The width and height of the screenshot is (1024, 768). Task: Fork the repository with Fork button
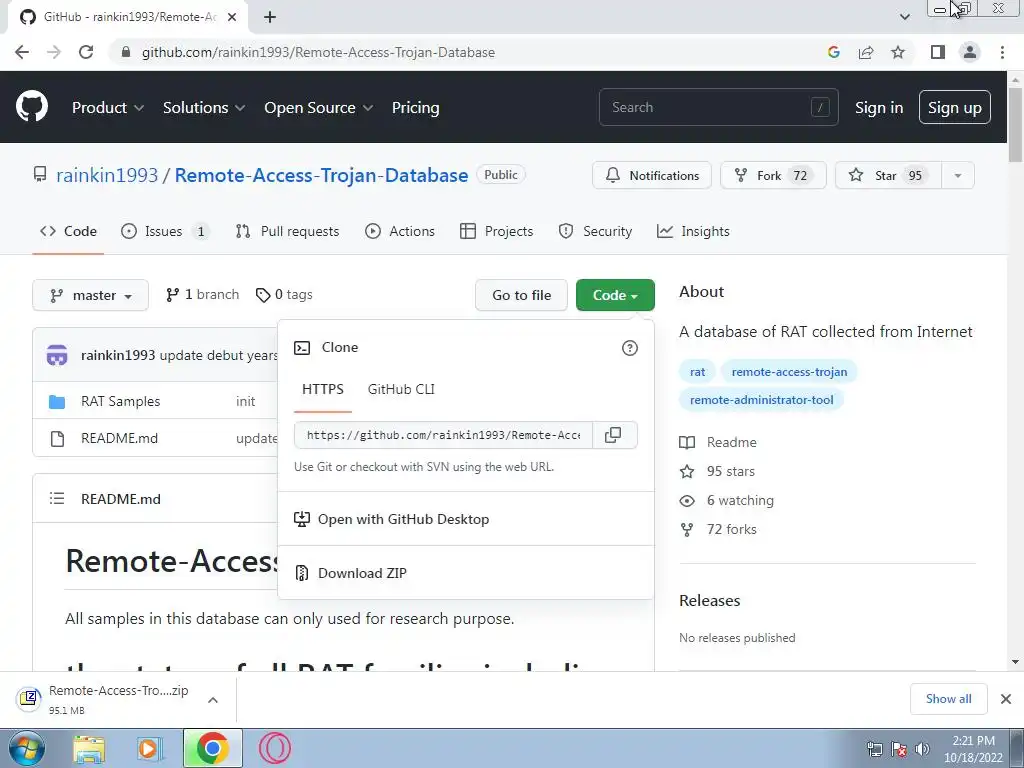click(773, 176)
